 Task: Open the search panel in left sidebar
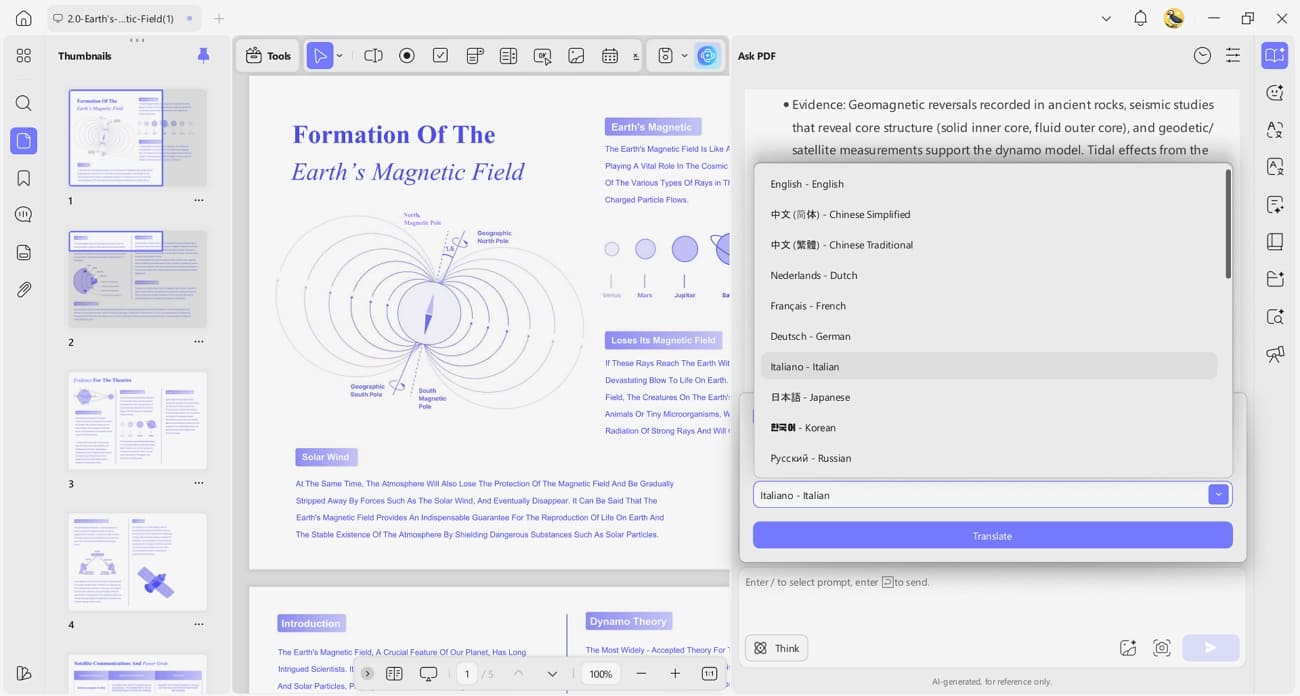(x=24, y=103)
